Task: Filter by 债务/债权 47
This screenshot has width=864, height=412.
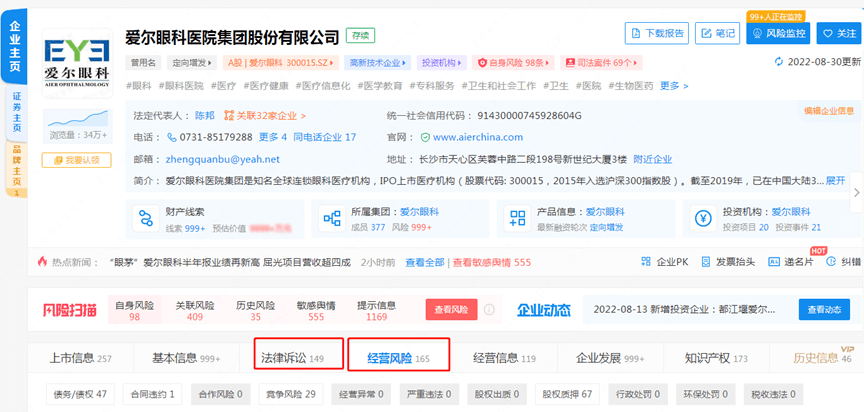Action: coord(80,394)
